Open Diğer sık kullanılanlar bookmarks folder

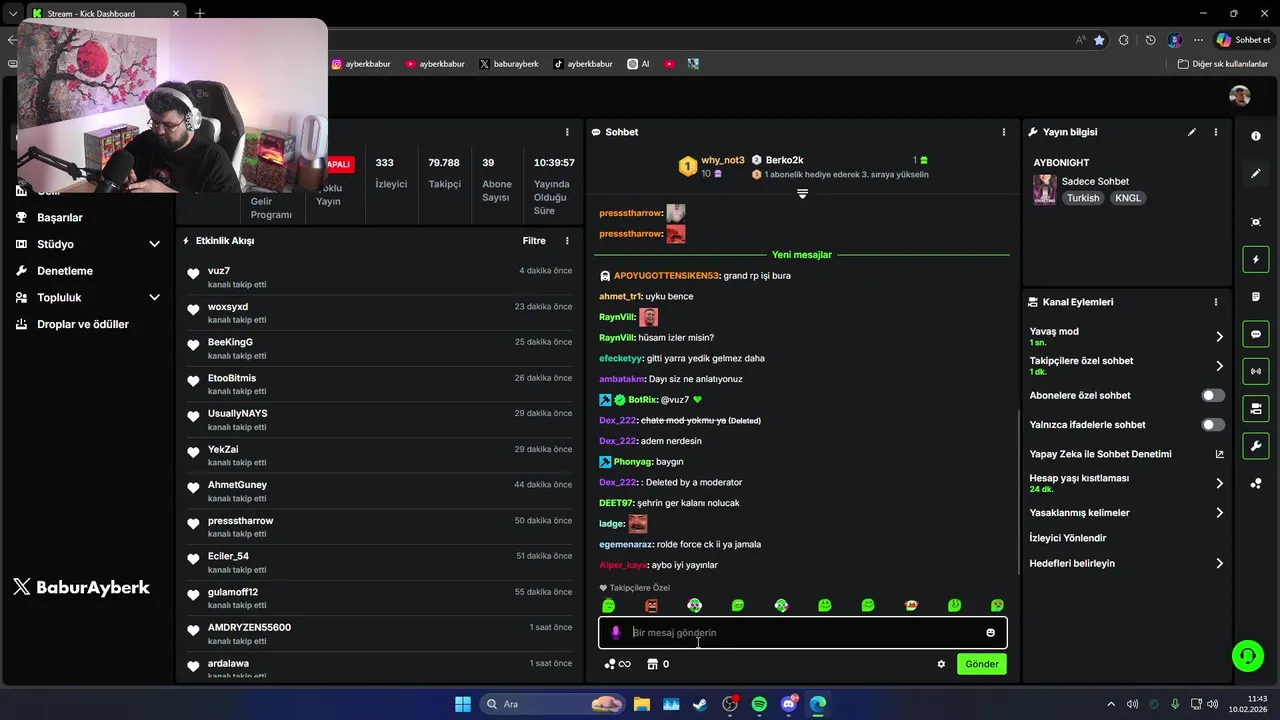(x=1222, y=64)
